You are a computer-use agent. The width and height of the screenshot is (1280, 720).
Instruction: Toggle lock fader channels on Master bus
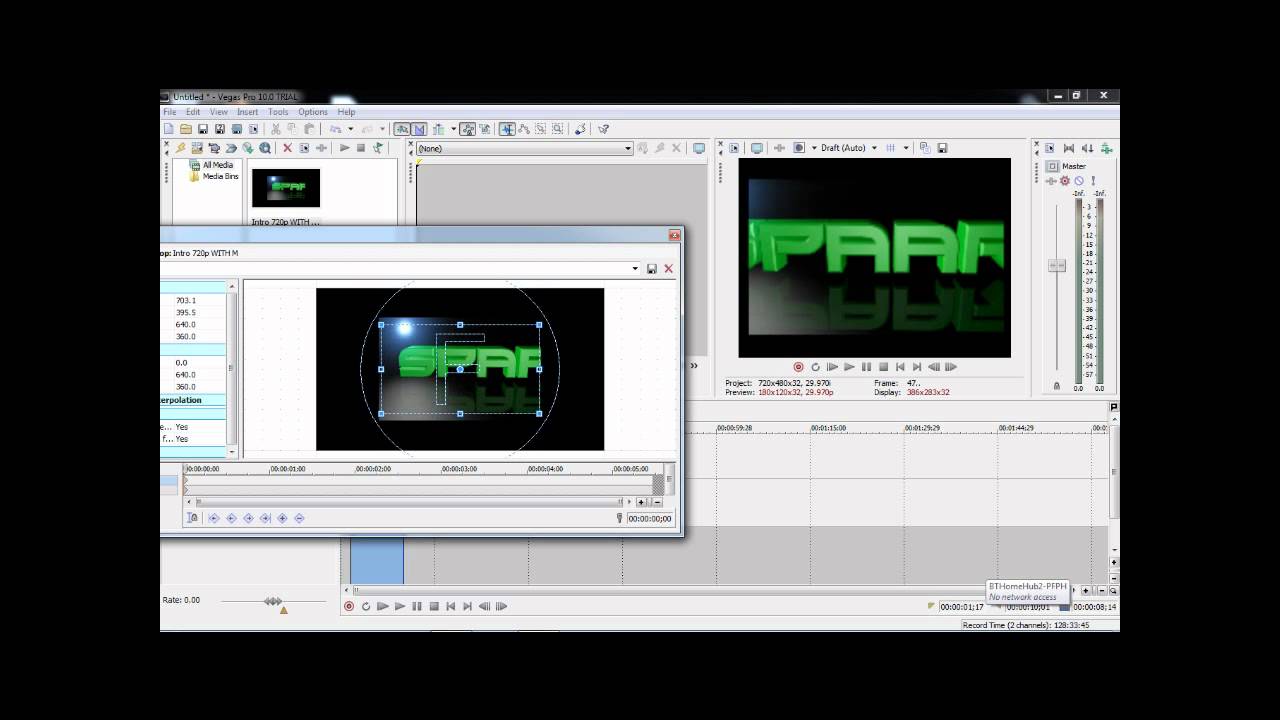[1056, 386]
